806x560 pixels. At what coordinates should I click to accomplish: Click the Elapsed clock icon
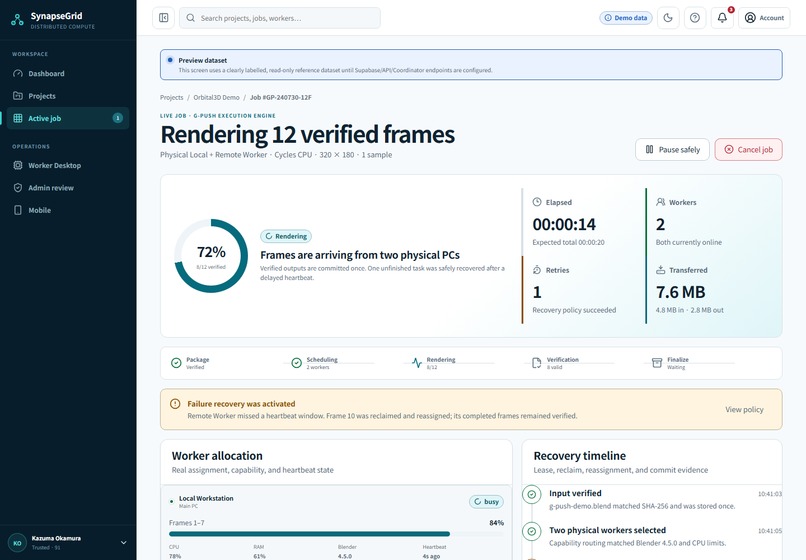tap(537, 202)
